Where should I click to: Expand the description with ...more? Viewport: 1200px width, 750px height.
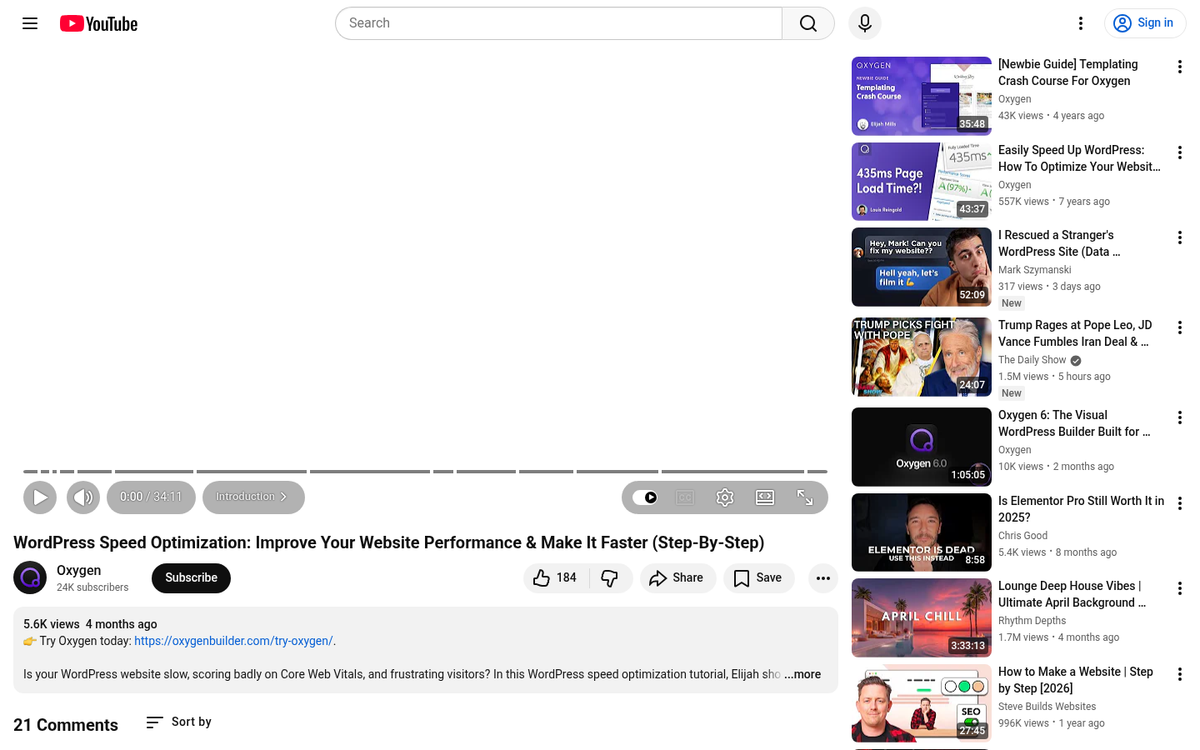coord(802,675)
